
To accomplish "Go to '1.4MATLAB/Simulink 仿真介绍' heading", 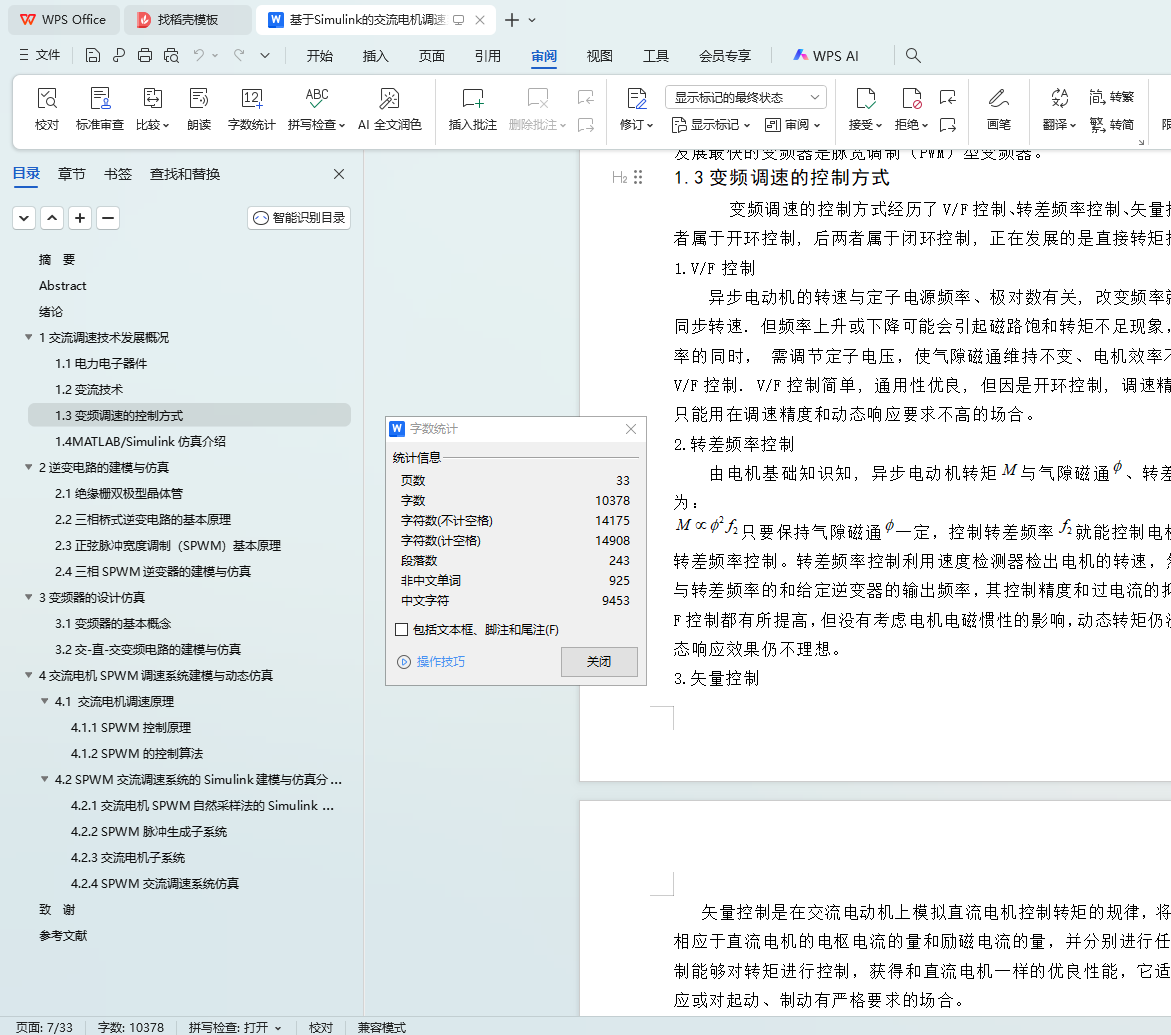I will 140,441.
